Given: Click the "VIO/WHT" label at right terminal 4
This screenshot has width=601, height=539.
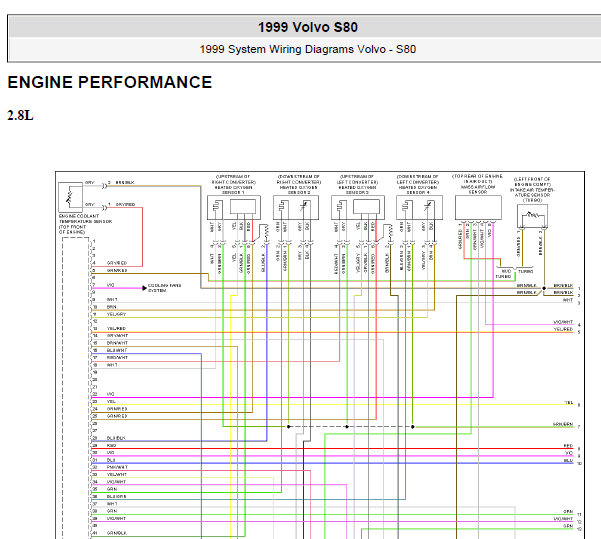Looking at the screenshot, I should click(563, 322).
